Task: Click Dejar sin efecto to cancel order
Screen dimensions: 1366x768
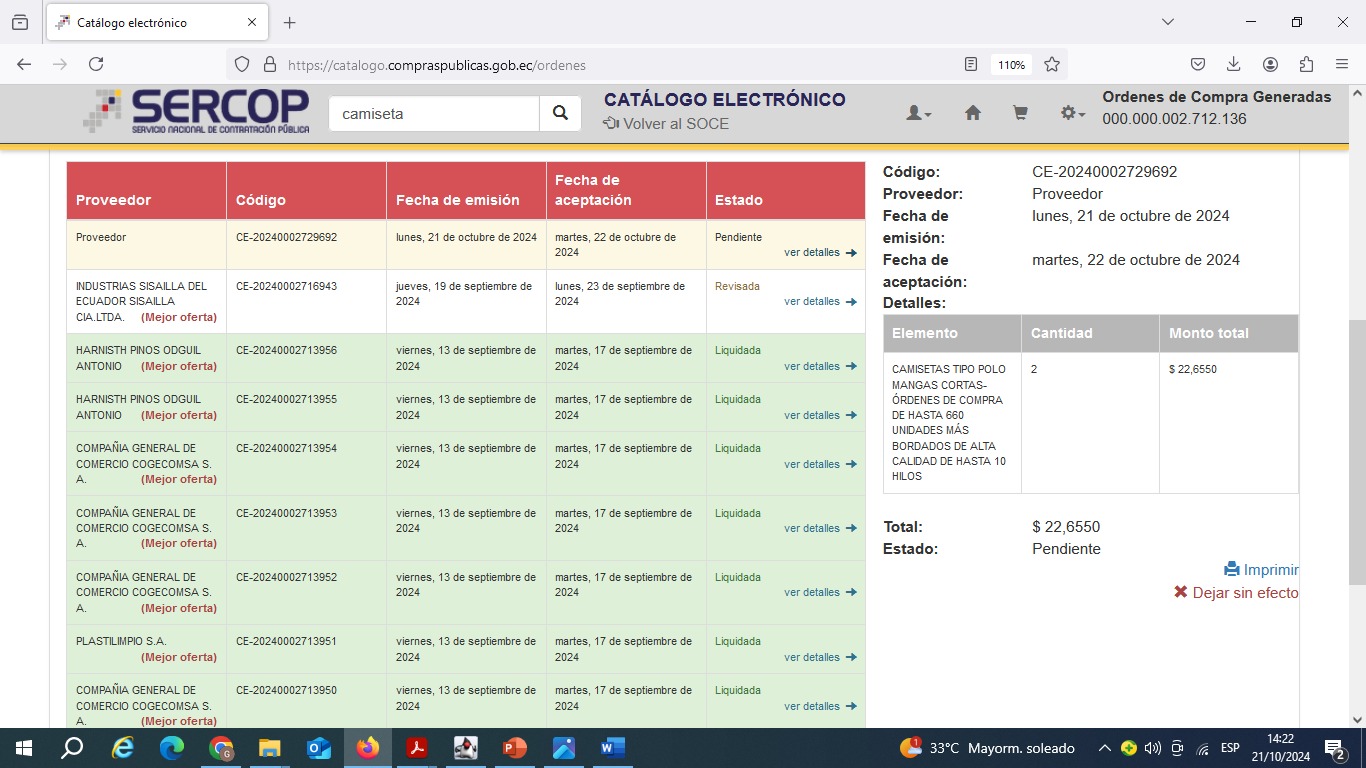Action: pos(1236,593)
